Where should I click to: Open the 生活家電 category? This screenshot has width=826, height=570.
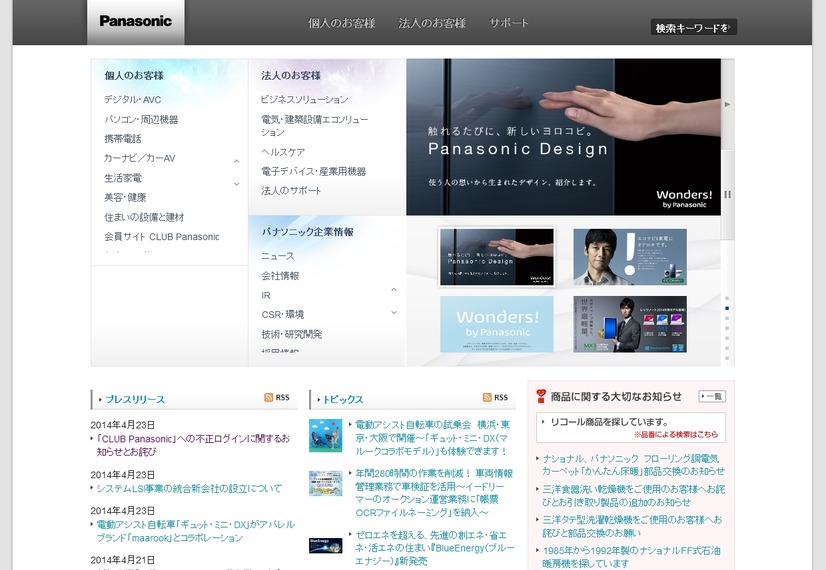123,178
